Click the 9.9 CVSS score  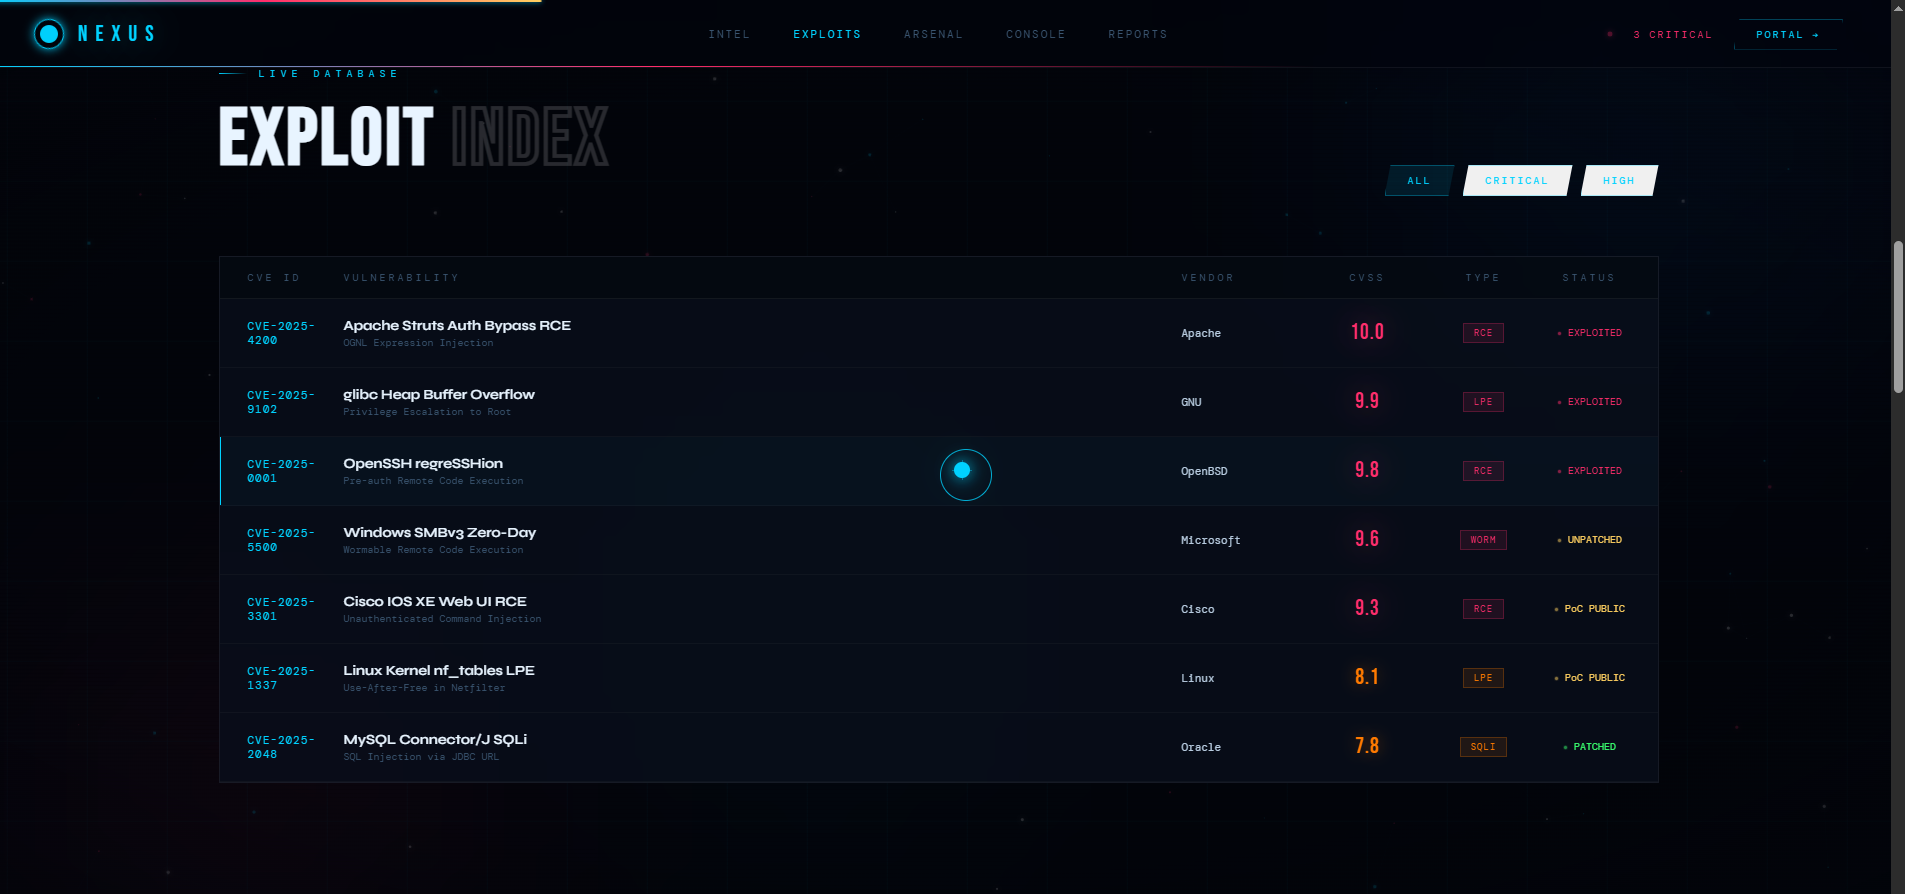click(1367, 401)
